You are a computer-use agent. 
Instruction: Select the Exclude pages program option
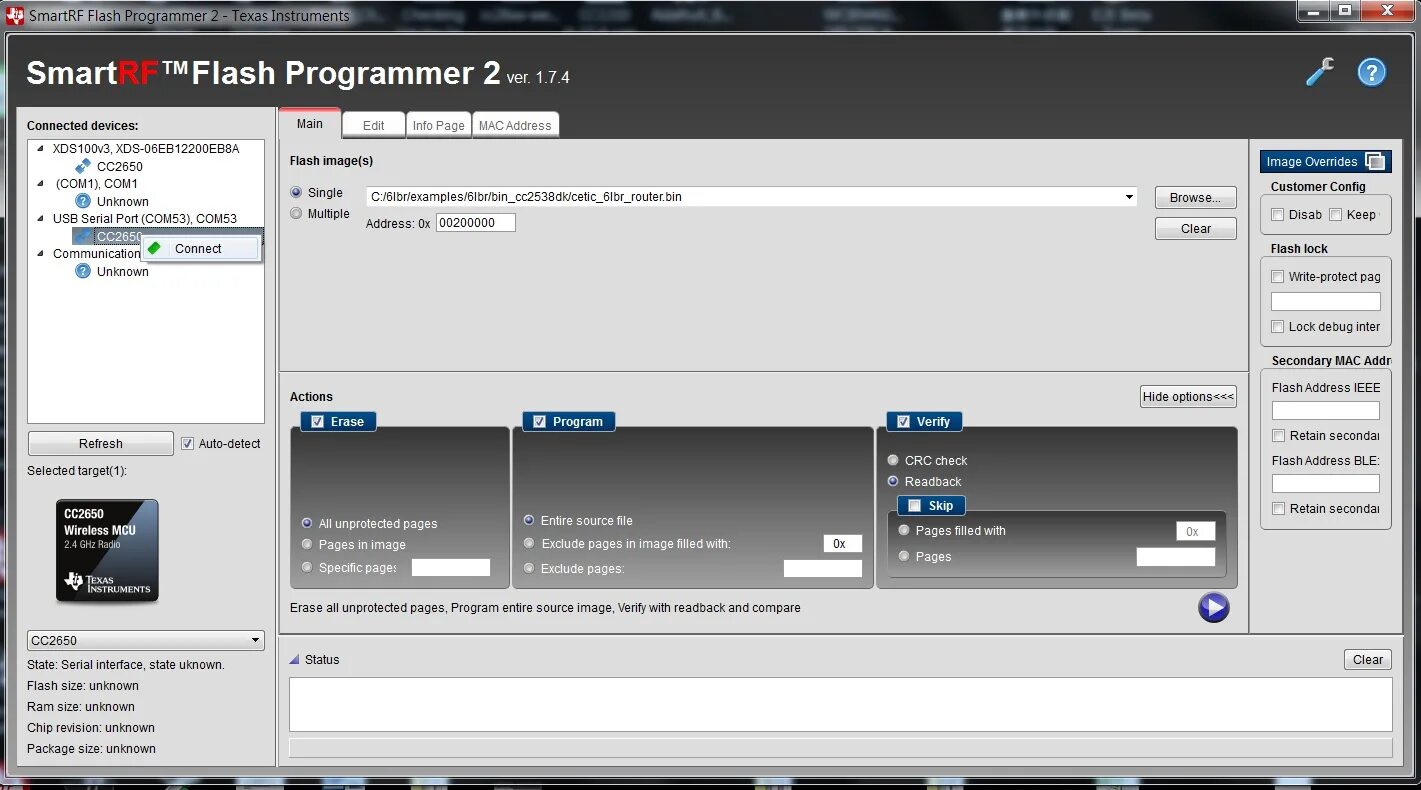tap(529, 568)
